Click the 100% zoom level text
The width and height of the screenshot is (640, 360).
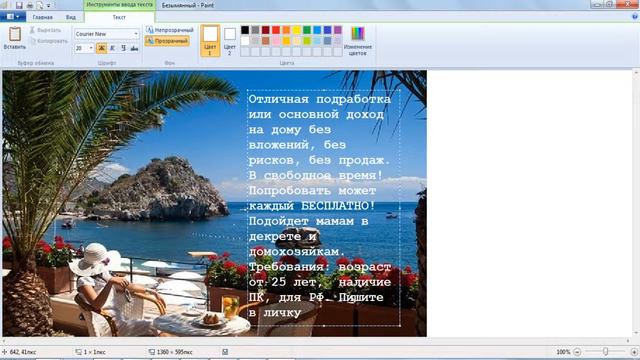pos(563,352)
